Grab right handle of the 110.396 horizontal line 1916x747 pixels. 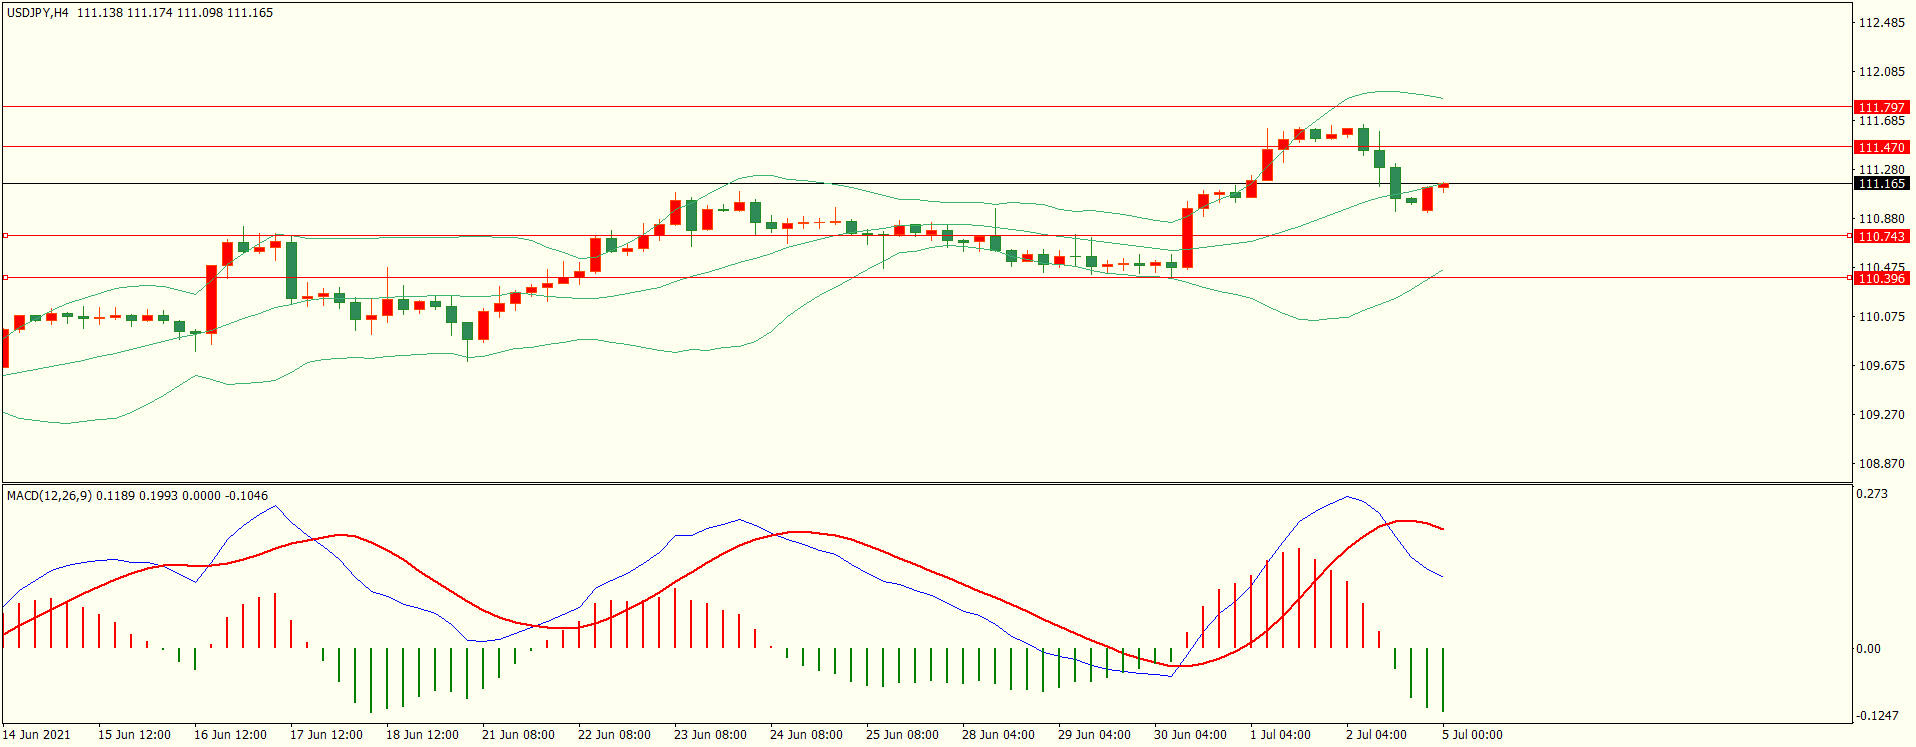1850,278
